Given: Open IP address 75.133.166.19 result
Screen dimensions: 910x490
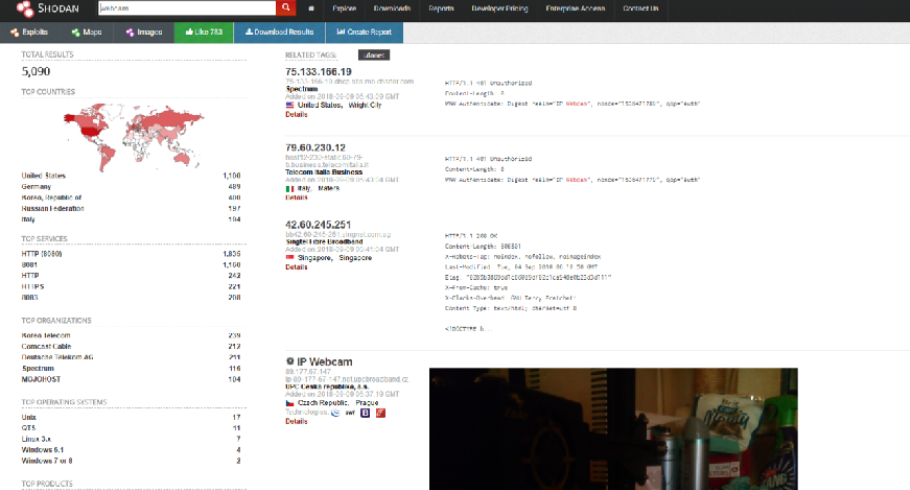Looking at the screenshot, I should [x=319, y=71].
